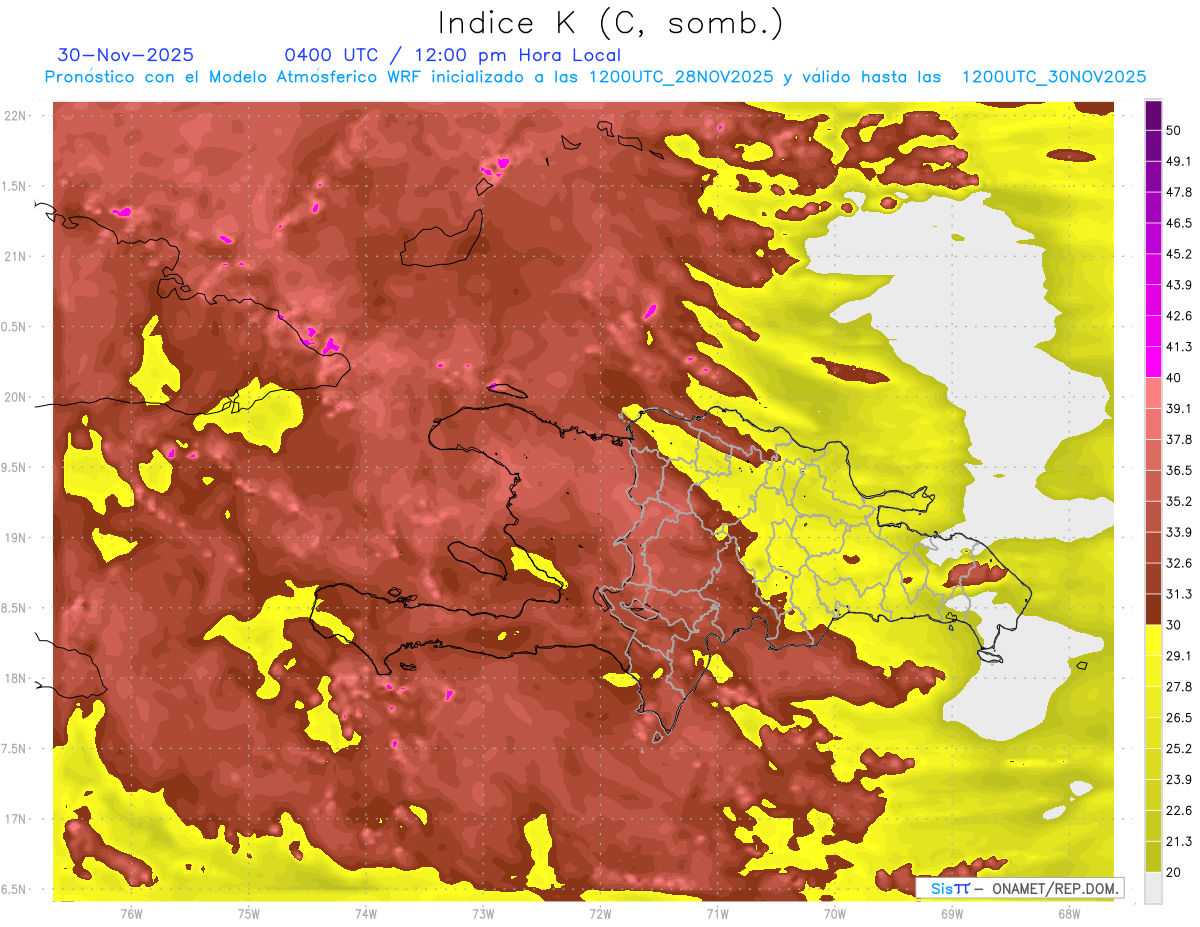Select the "1200UTC_30NOV2025" valid-until time text
This screenshot has height=927, width=1200.
1053,77
